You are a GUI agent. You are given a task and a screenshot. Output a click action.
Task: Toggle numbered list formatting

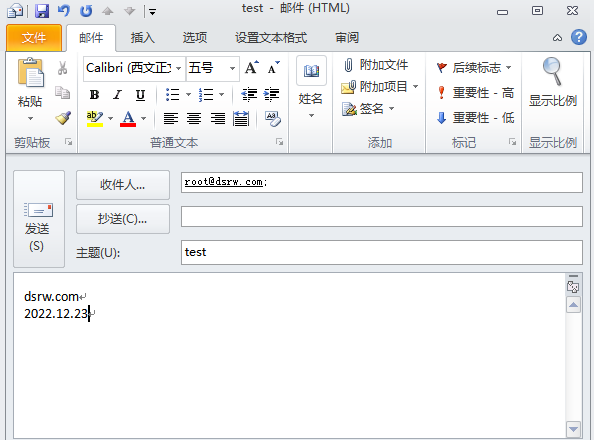206,94
